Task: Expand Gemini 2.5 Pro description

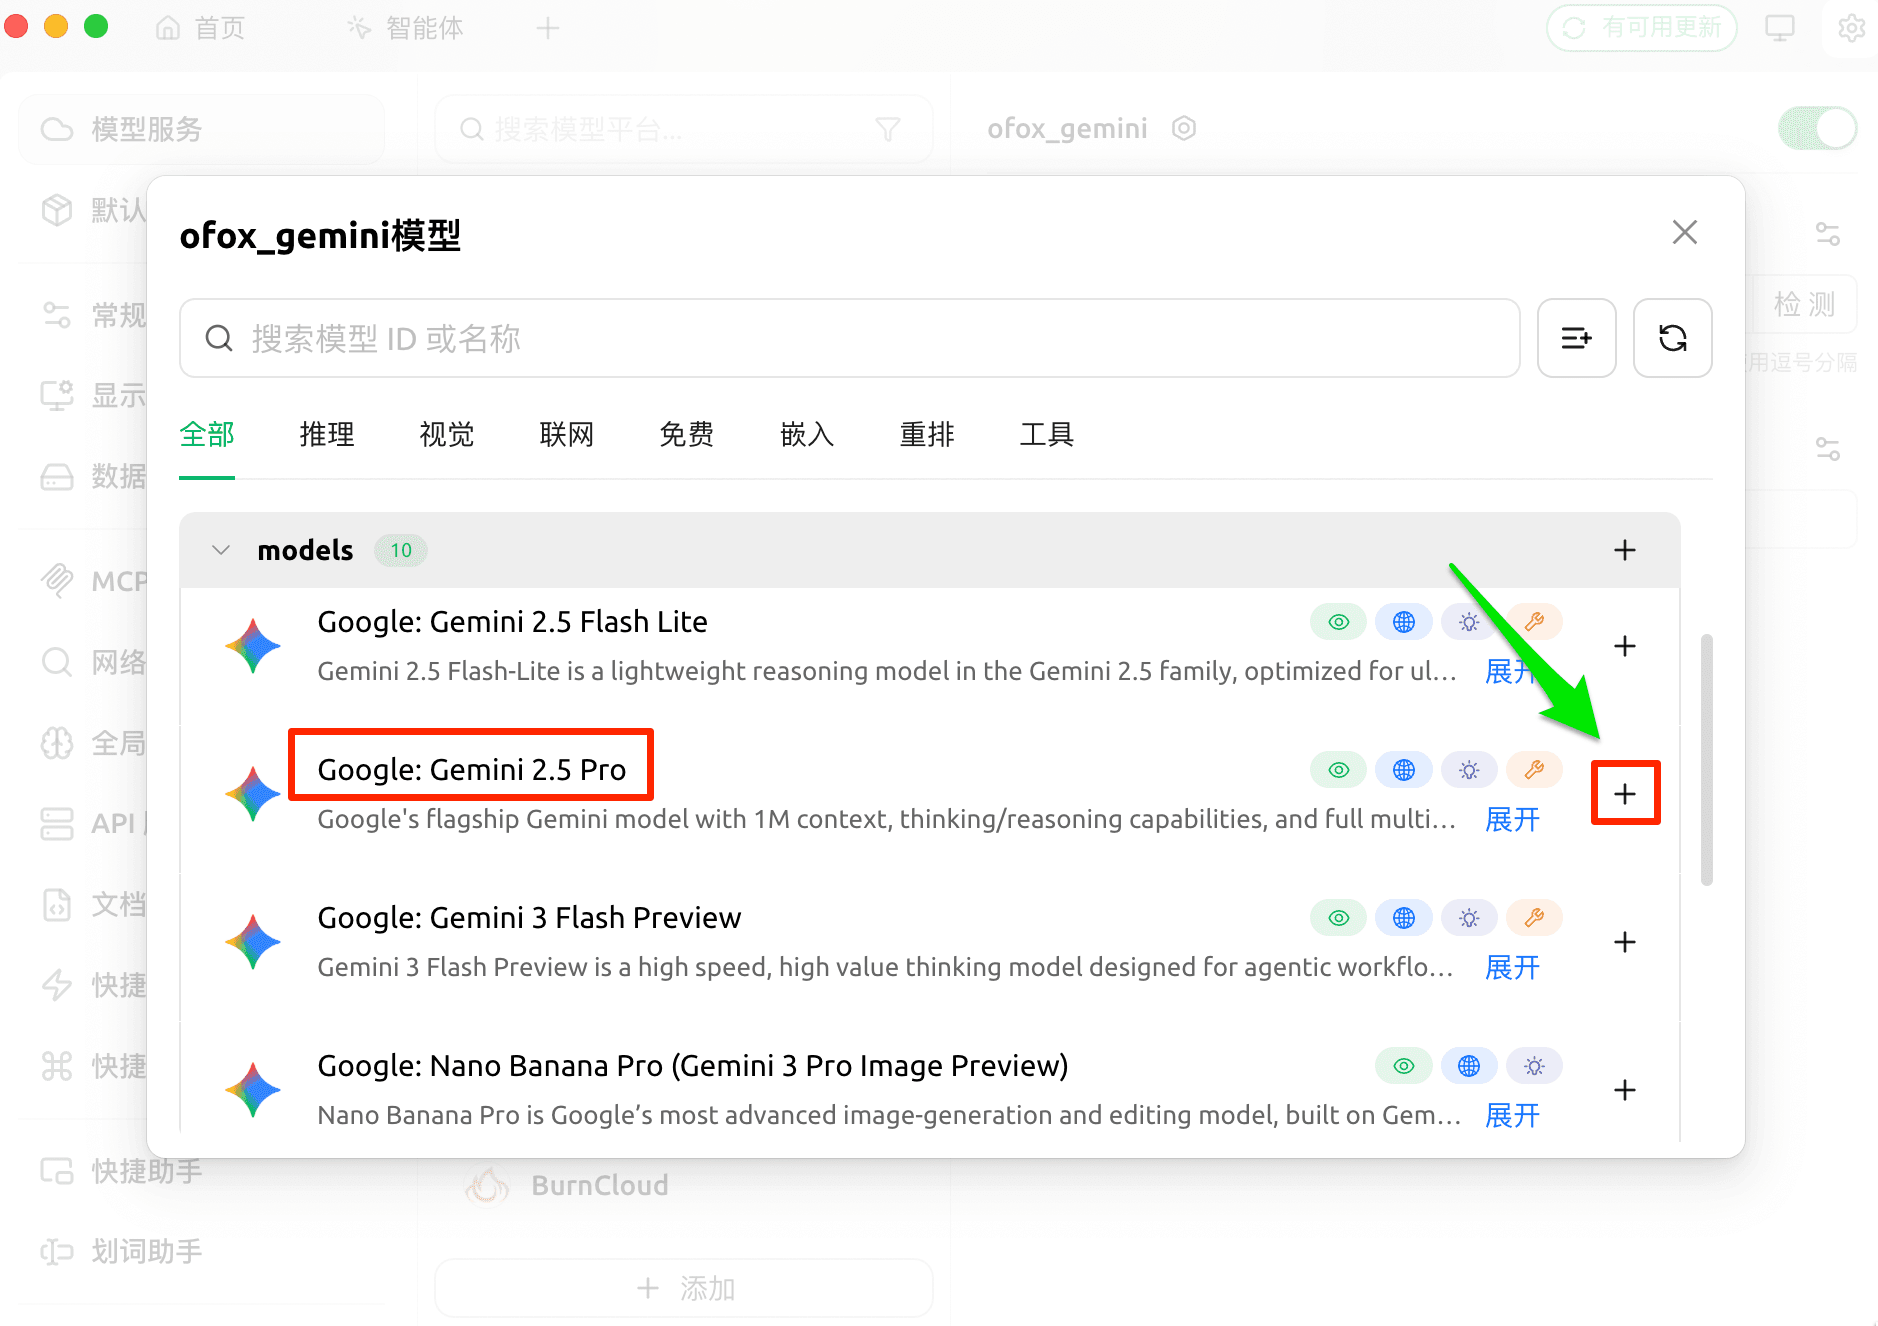Action: (1512, 819)
